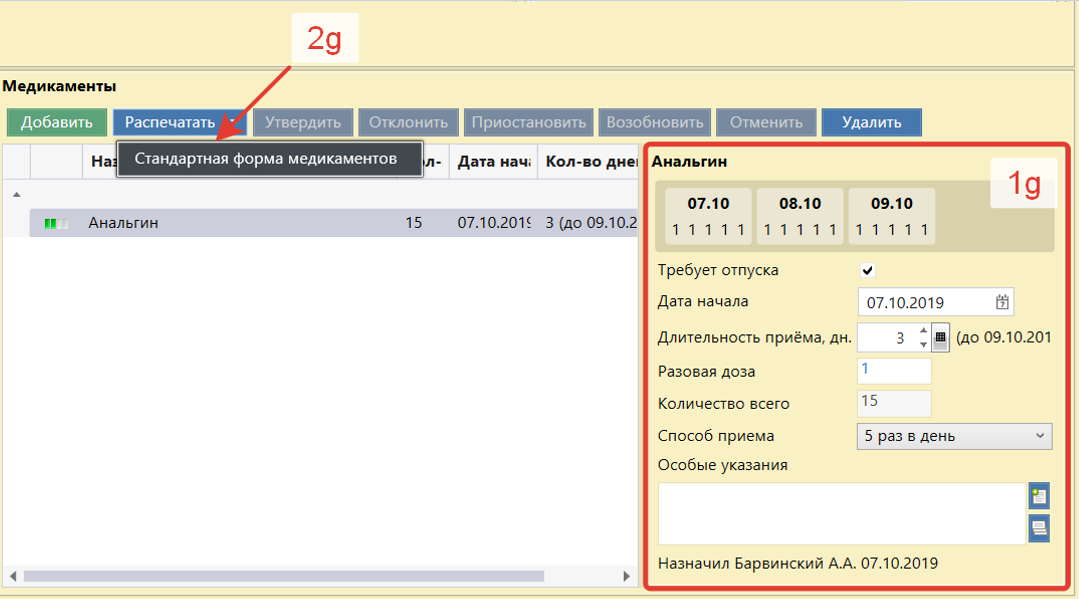1079x599 pixels.
Task: Click the Распечатать button
Action: (x=170, y=122)
